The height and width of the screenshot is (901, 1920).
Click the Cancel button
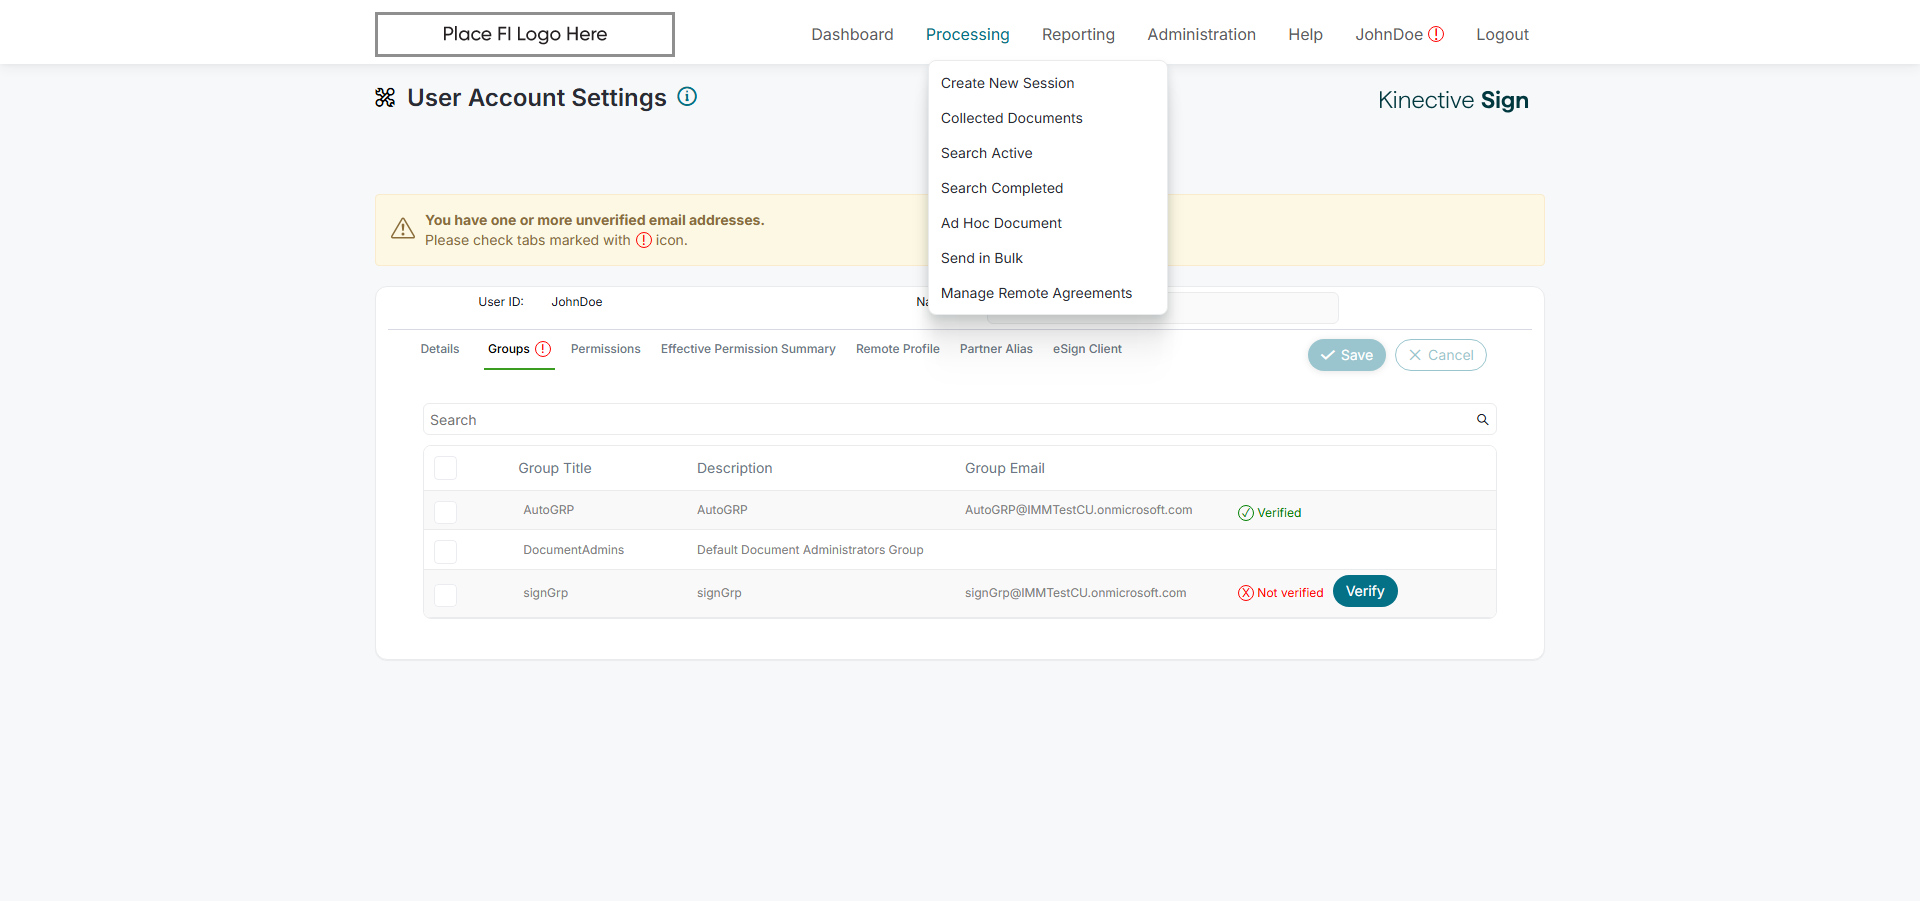coord(1440,355)
